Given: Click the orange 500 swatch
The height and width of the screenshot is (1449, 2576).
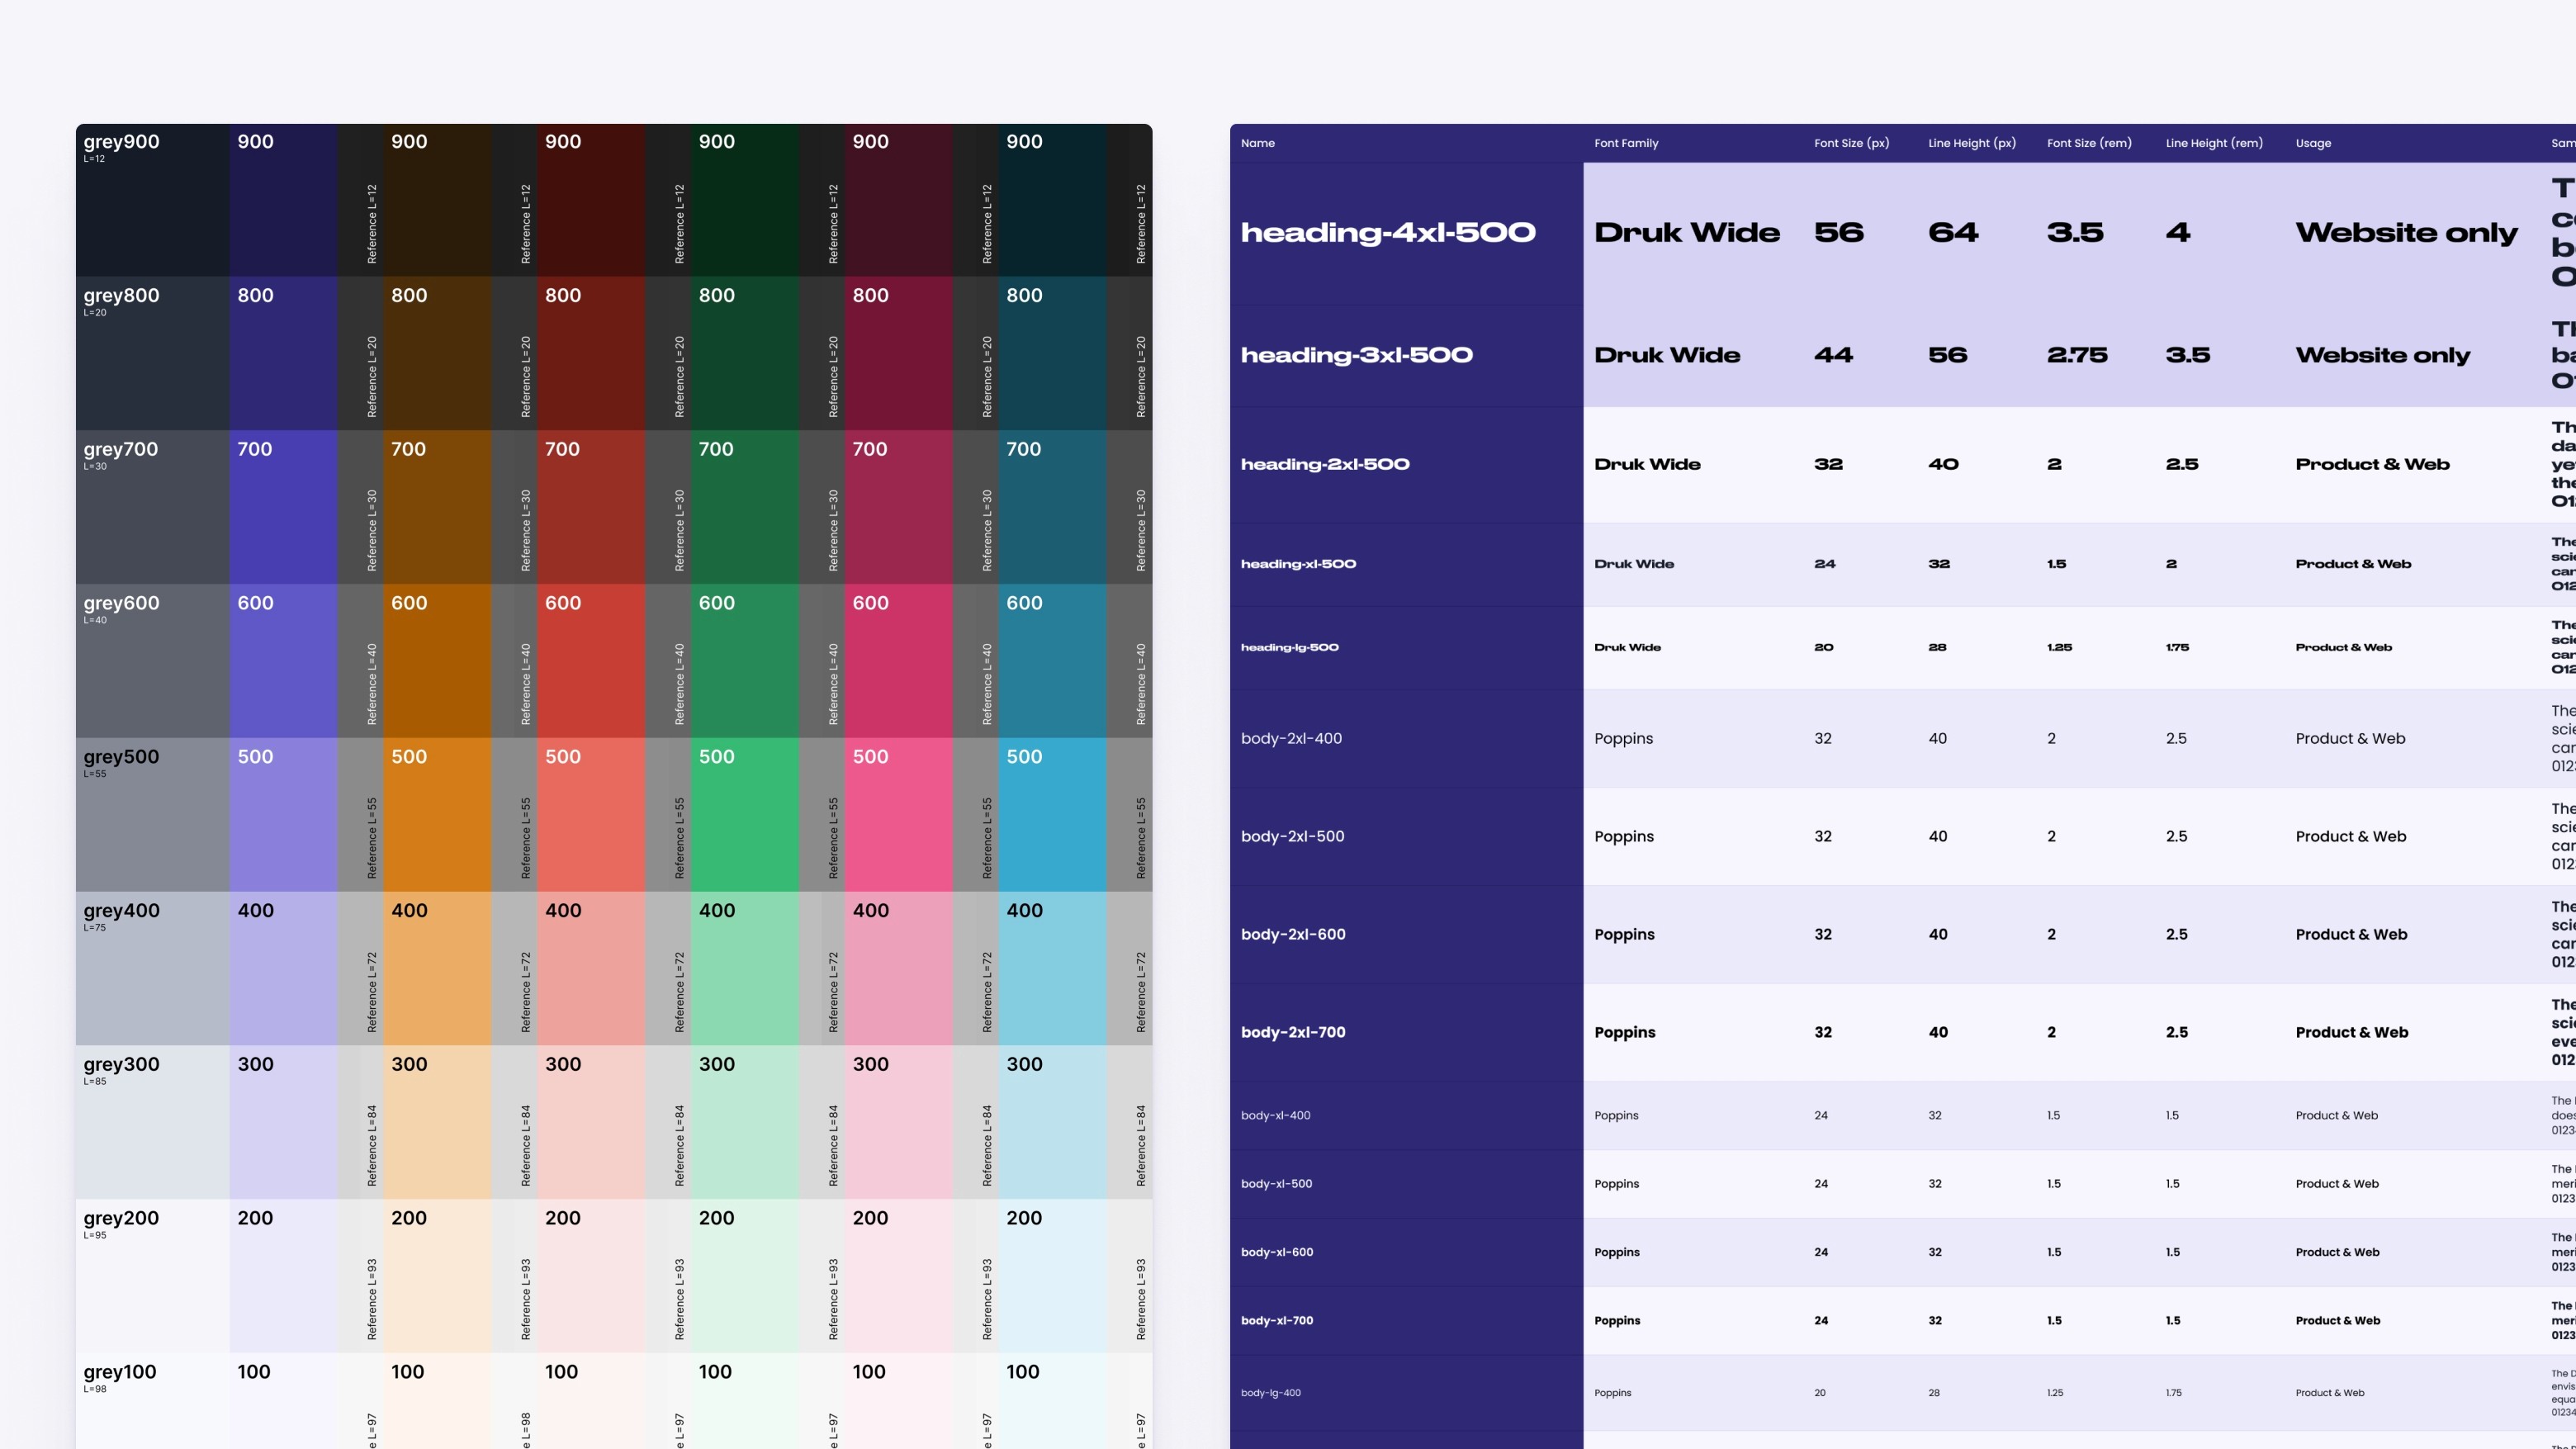Looking at the screenshot, I should coord(438,815).
